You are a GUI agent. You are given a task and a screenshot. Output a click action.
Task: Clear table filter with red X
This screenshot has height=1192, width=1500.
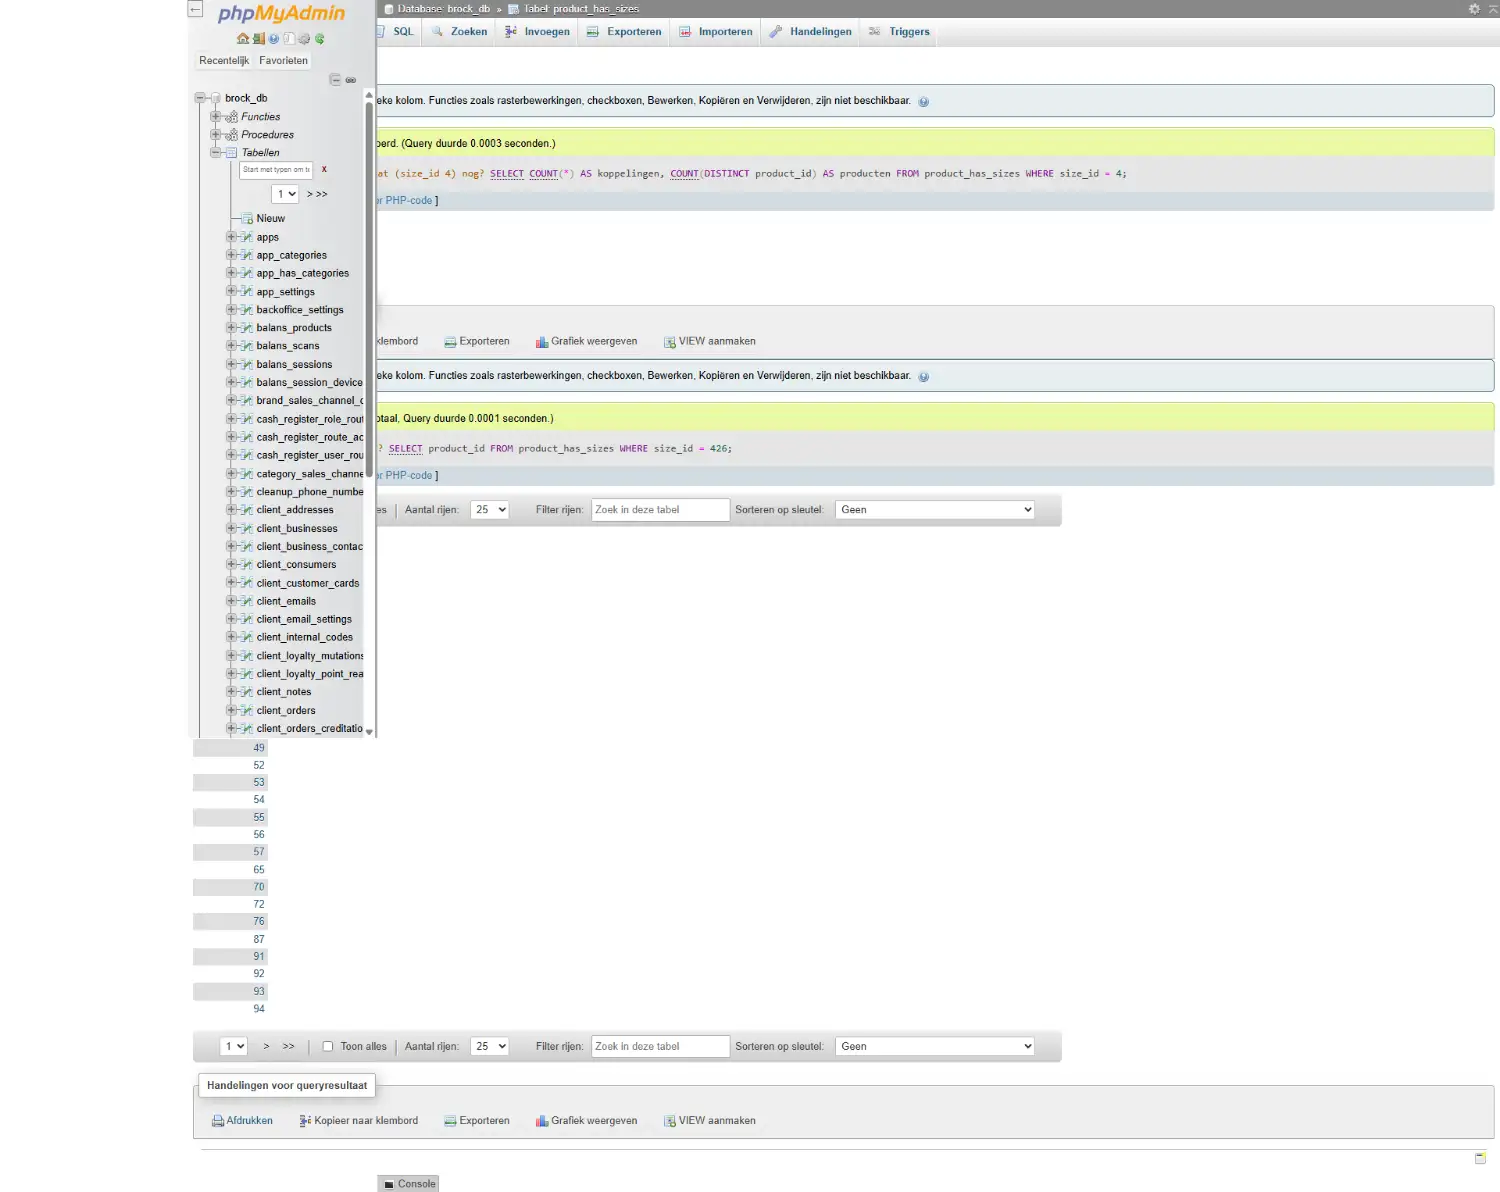pos(324,169)
